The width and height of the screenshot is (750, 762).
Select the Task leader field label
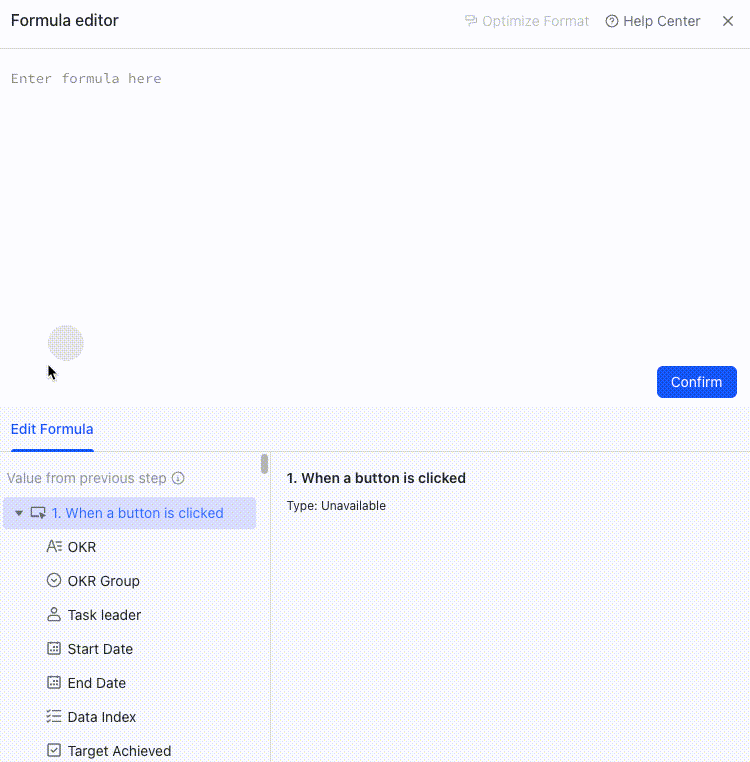pos(104,615)
